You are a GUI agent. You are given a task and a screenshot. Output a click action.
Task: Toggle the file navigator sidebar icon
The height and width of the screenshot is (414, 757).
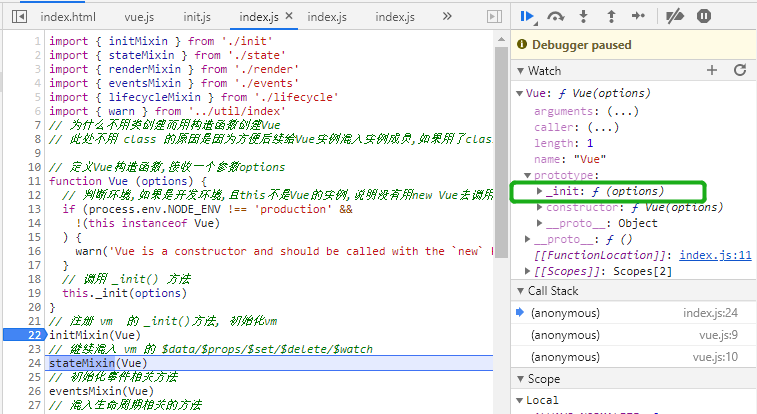tap(19, 17)
